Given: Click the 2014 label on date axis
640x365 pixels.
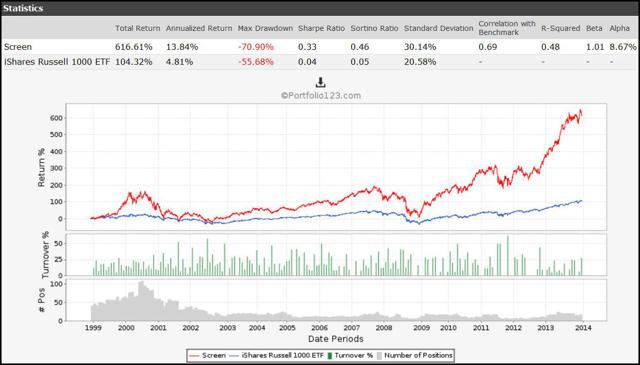Looking at the screenshot, I should (583, 328).
